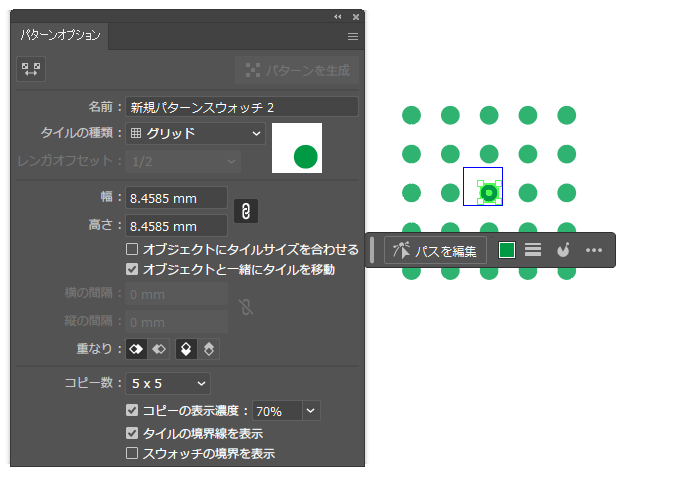Close the Pattern Options panel
Viewport: 674px width, 481px height.
coord(356,17)
